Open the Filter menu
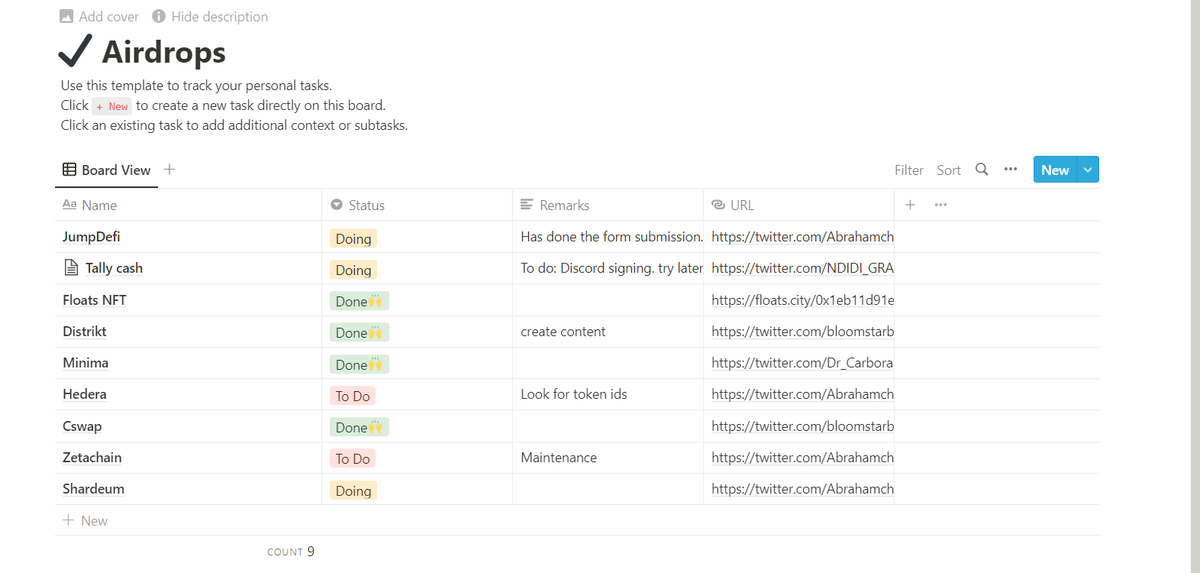The image size is (1200, 573). [909, 170]
